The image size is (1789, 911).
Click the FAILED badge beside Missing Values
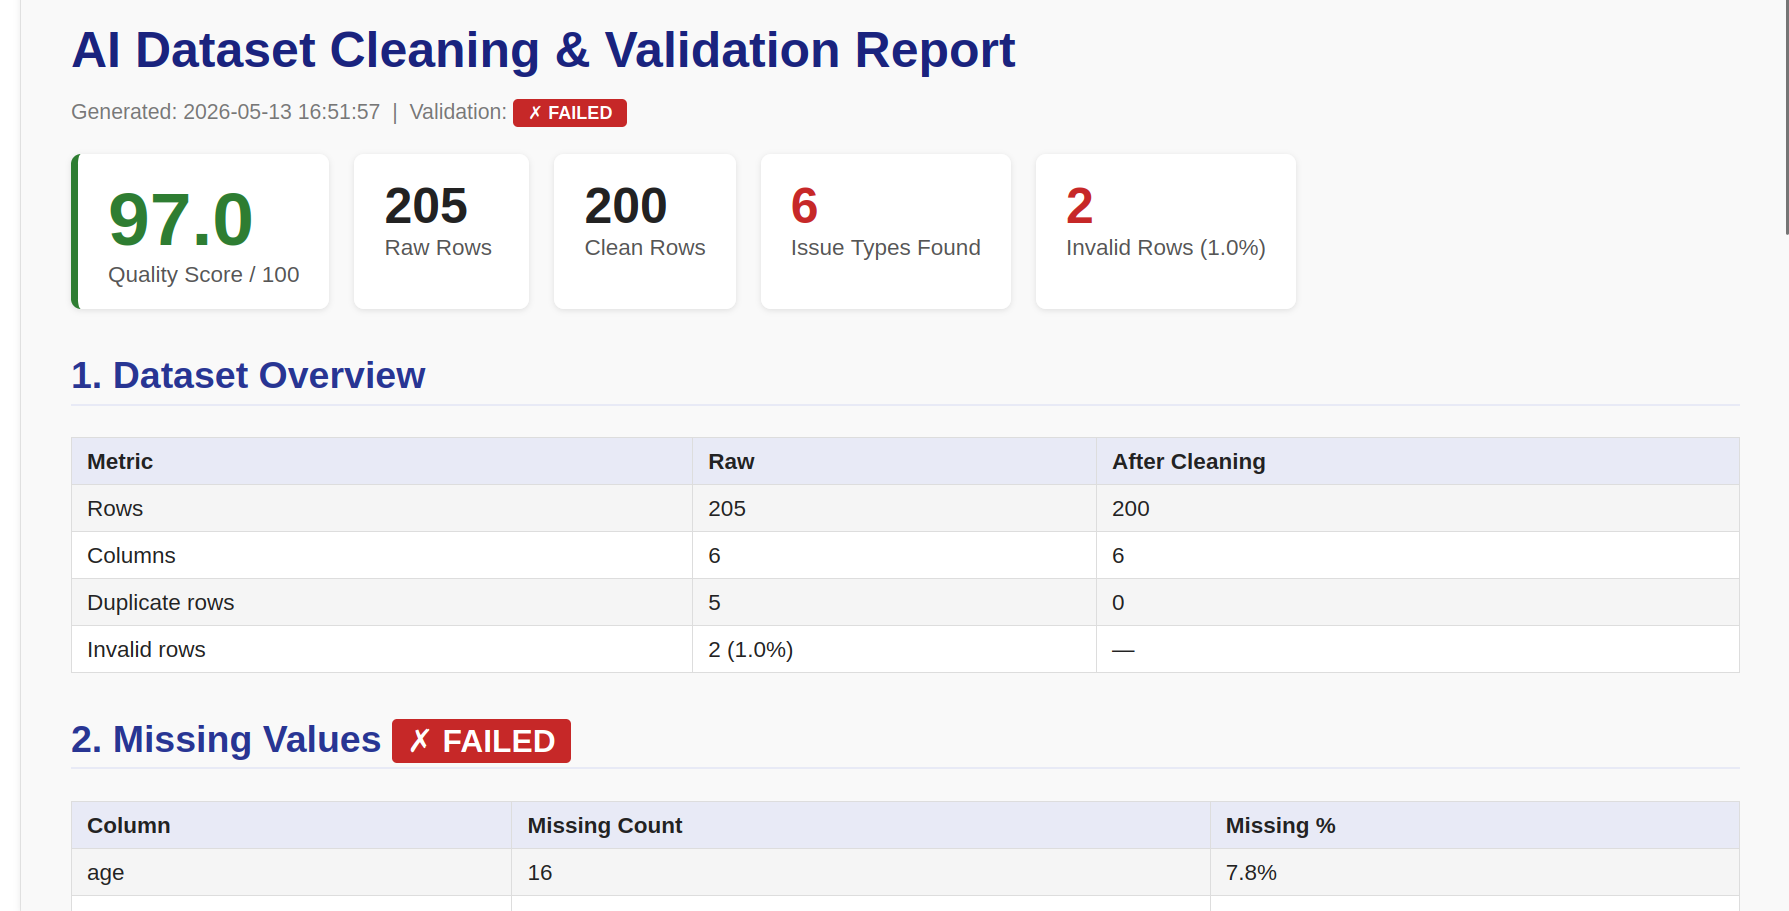coord(481,741)
